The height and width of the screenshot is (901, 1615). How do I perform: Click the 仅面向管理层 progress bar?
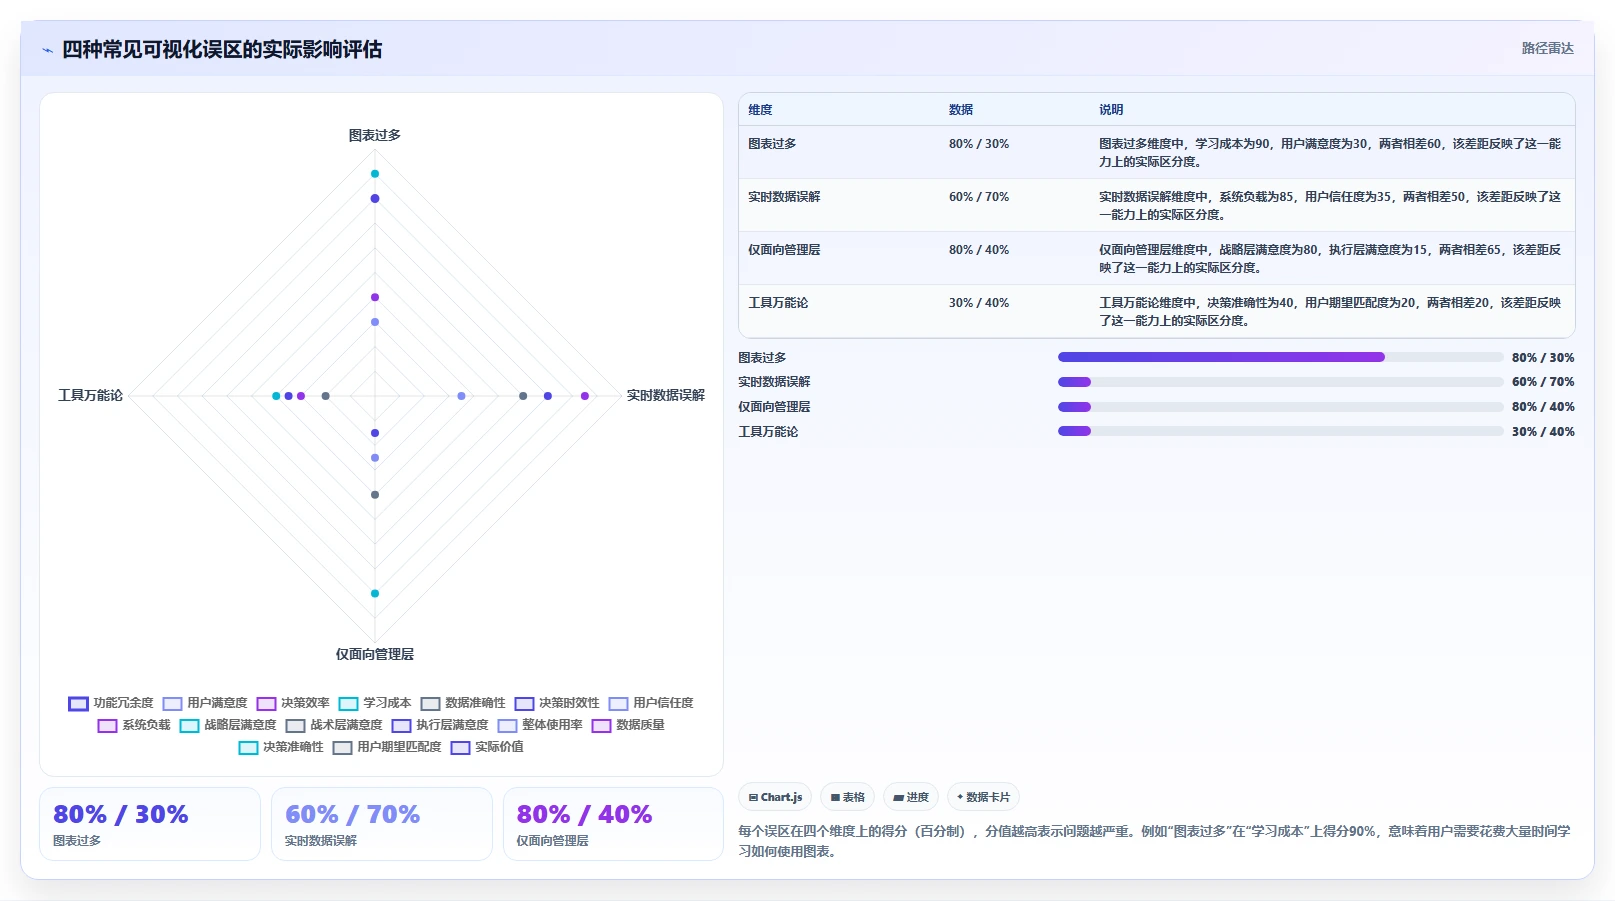1280,407
